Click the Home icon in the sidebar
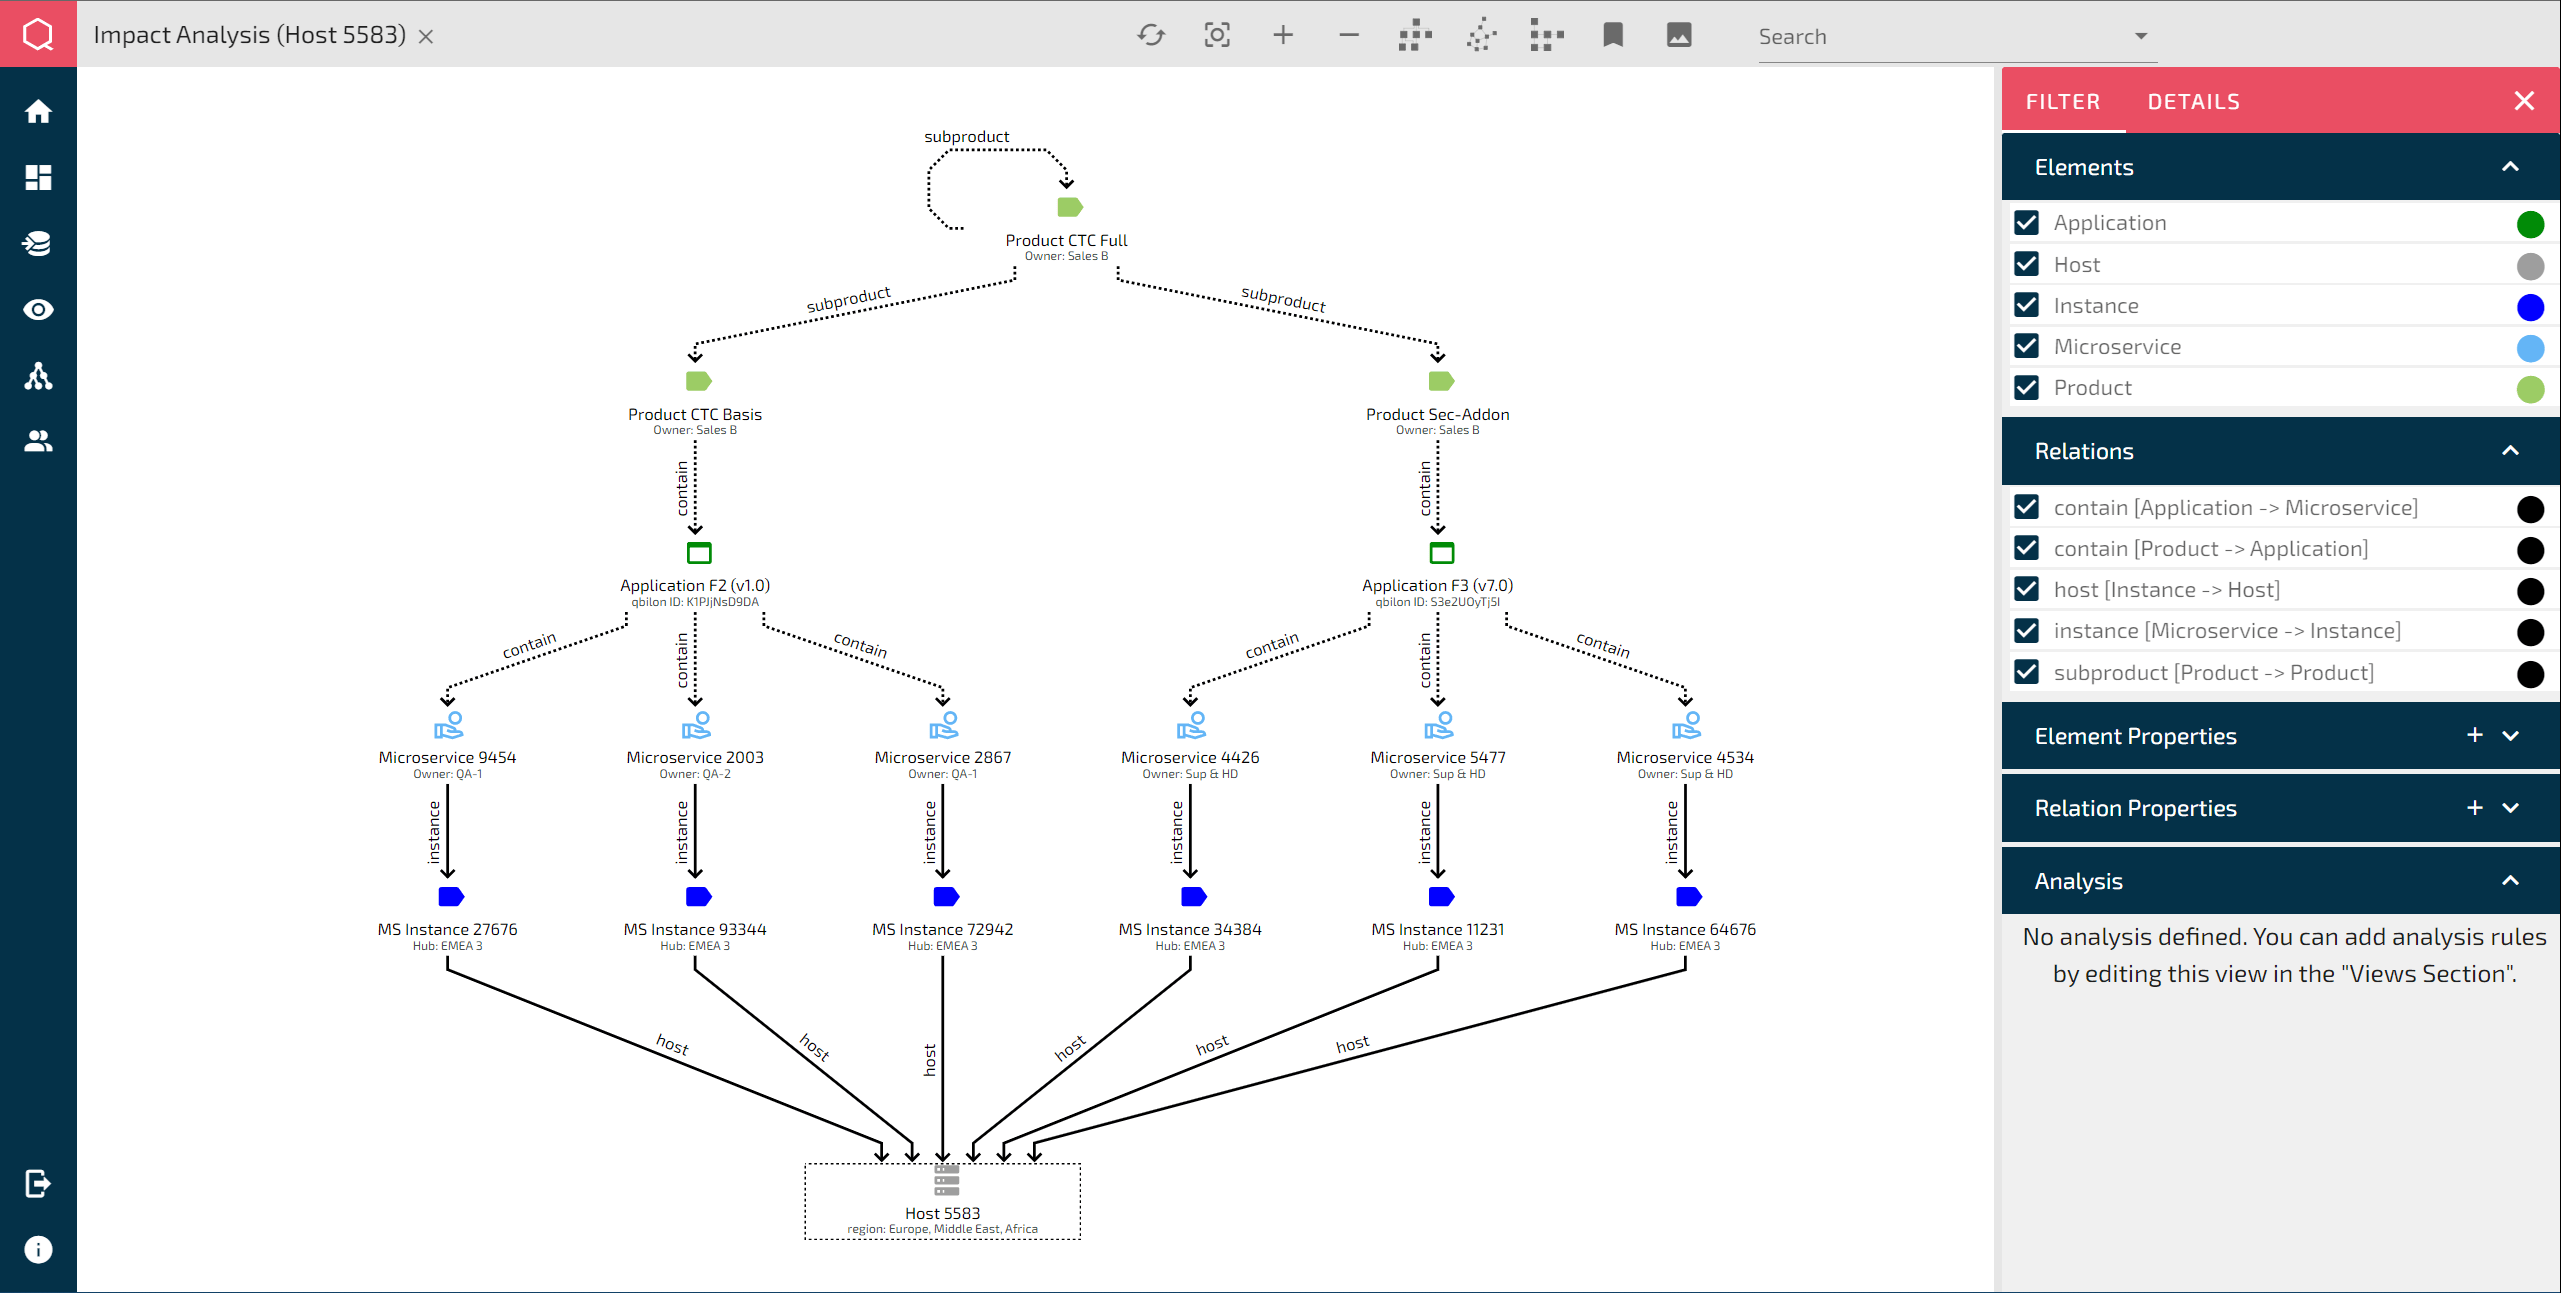 38,110
